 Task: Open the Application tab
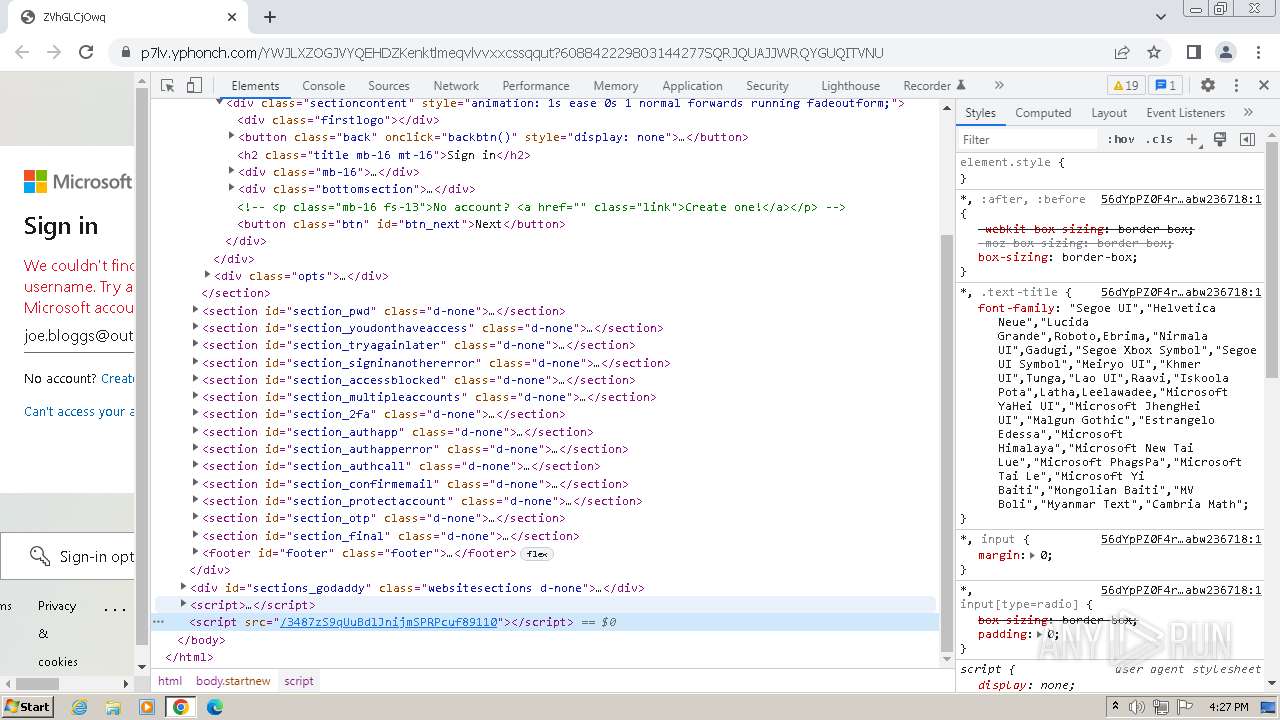point(692,86)
